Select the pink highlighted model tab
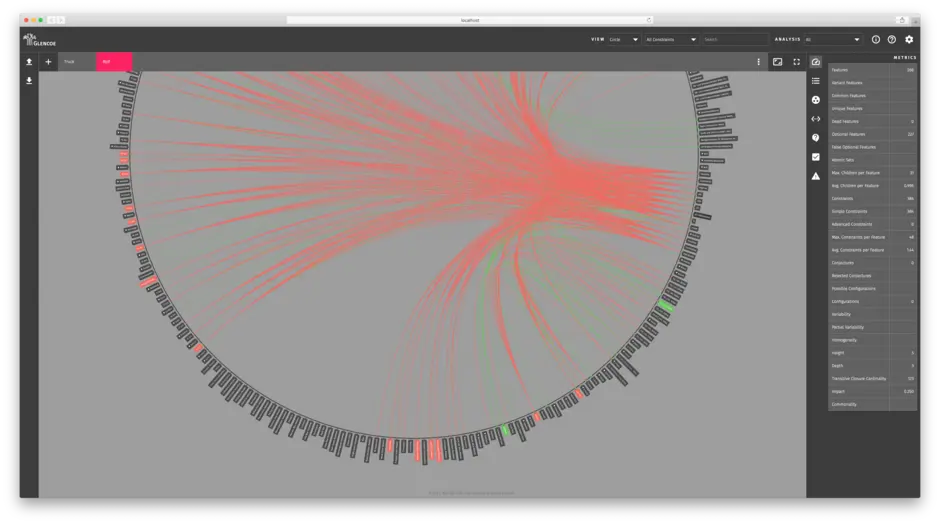The width and height of the screenshot is (940, 524). pos(113,62)
